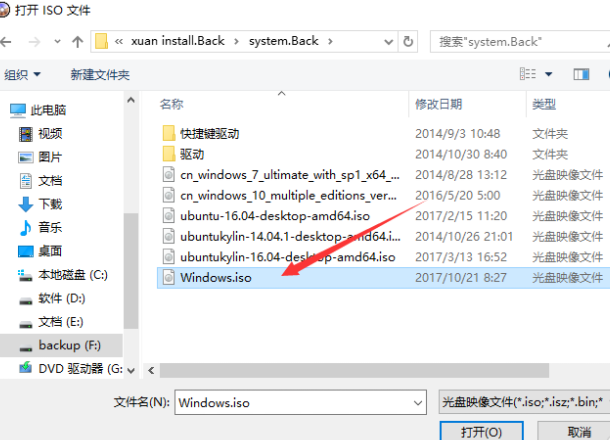Click the 打开(O) button
This screenshot has width=610, height=440.
[x=481, y=431]
